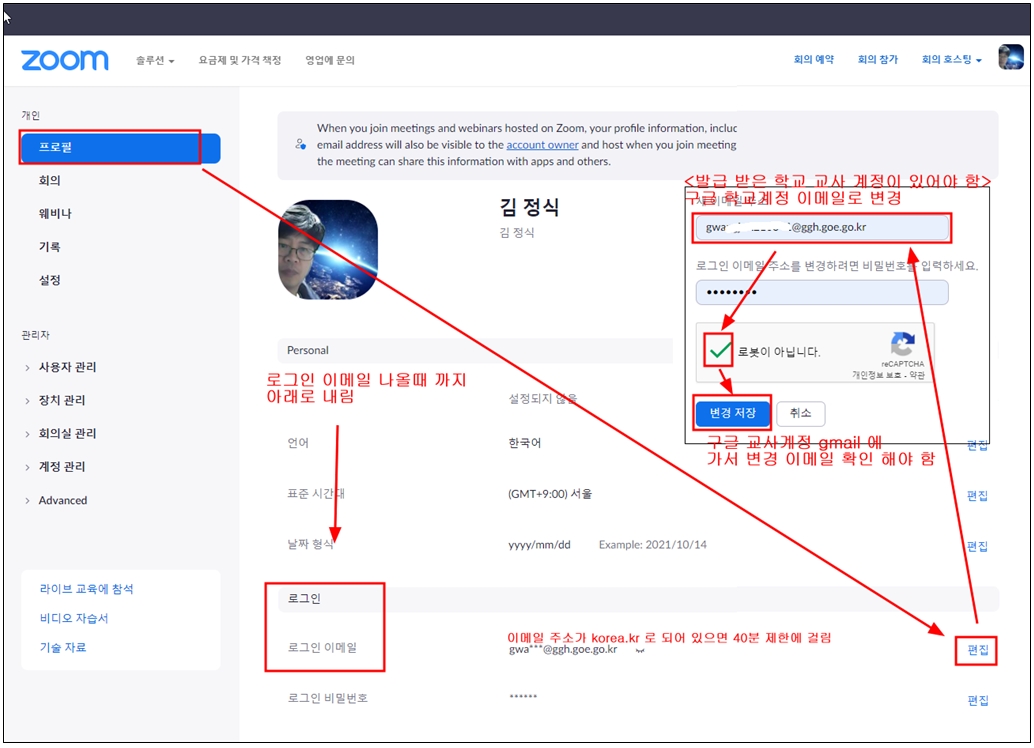Click 취소 button in email dialog
The width and height of the screenshot is (1034, 748).
pyautogui.click(x=800, y=413)
